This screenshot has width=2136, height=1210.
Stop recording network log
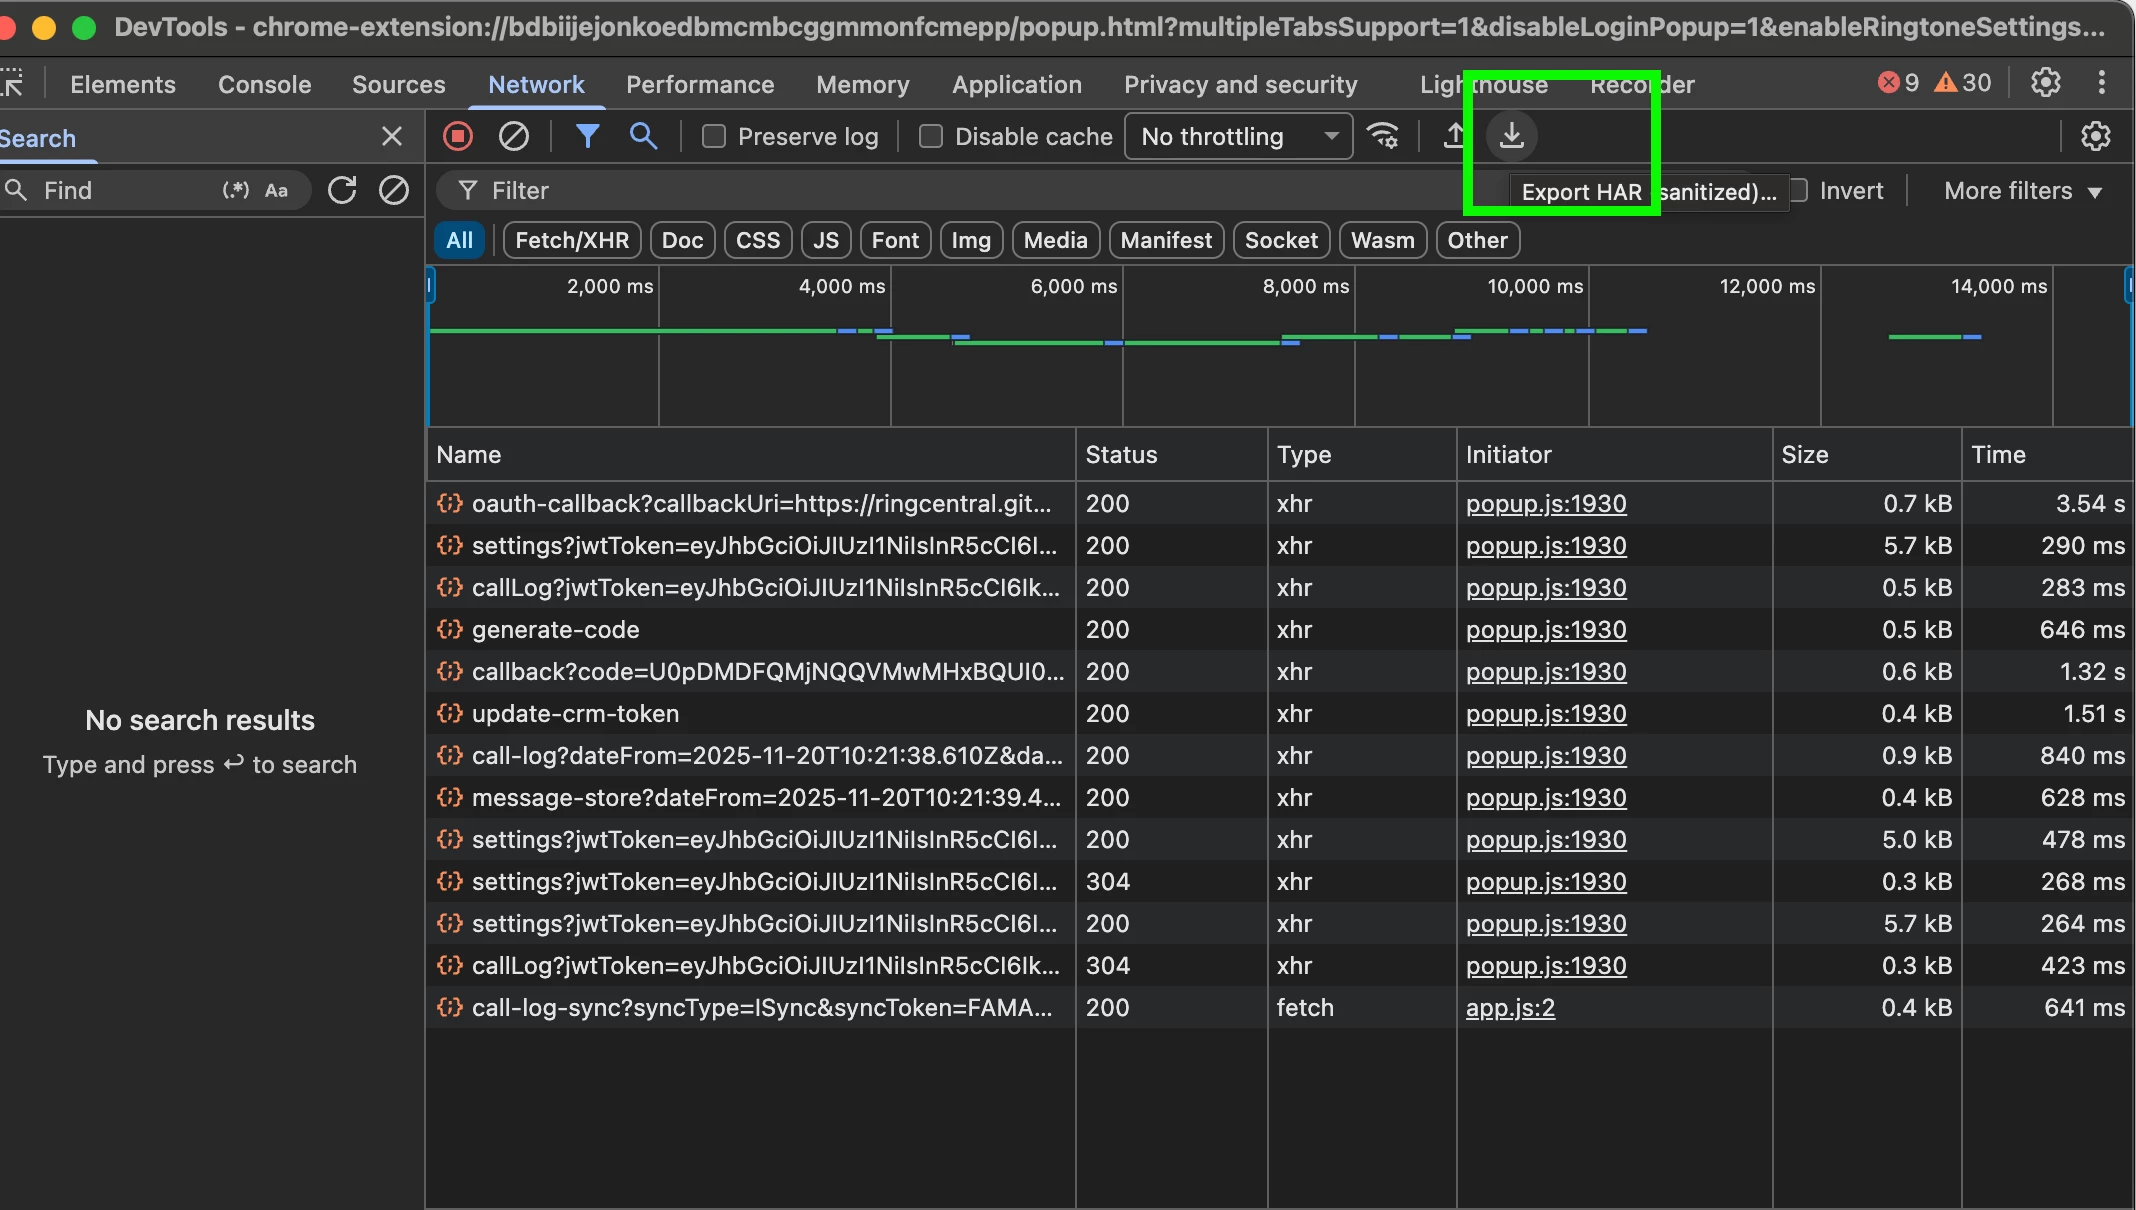pyautogui.click(x=458, y=136)
